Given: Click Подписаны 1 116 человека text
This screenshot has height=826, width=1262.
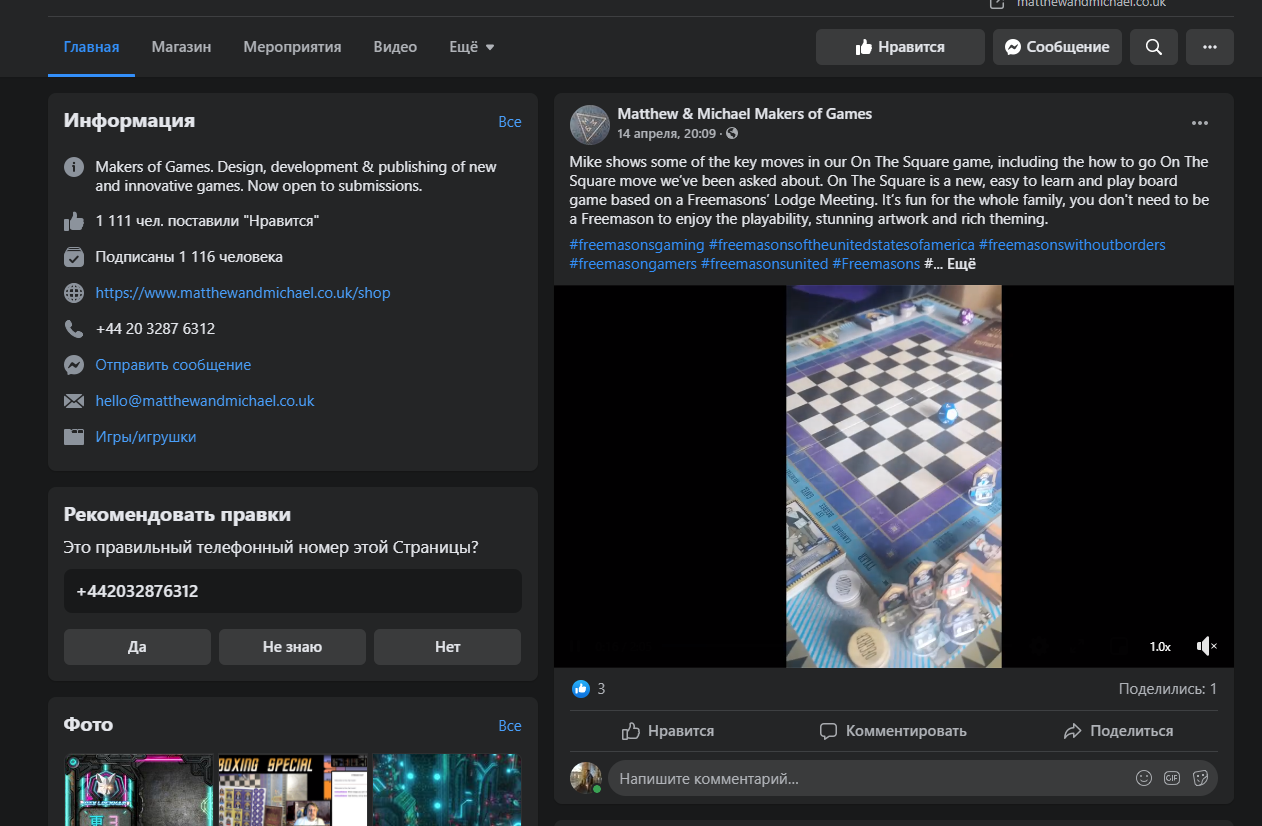Looking at the screenshot, I should point(189,257).
